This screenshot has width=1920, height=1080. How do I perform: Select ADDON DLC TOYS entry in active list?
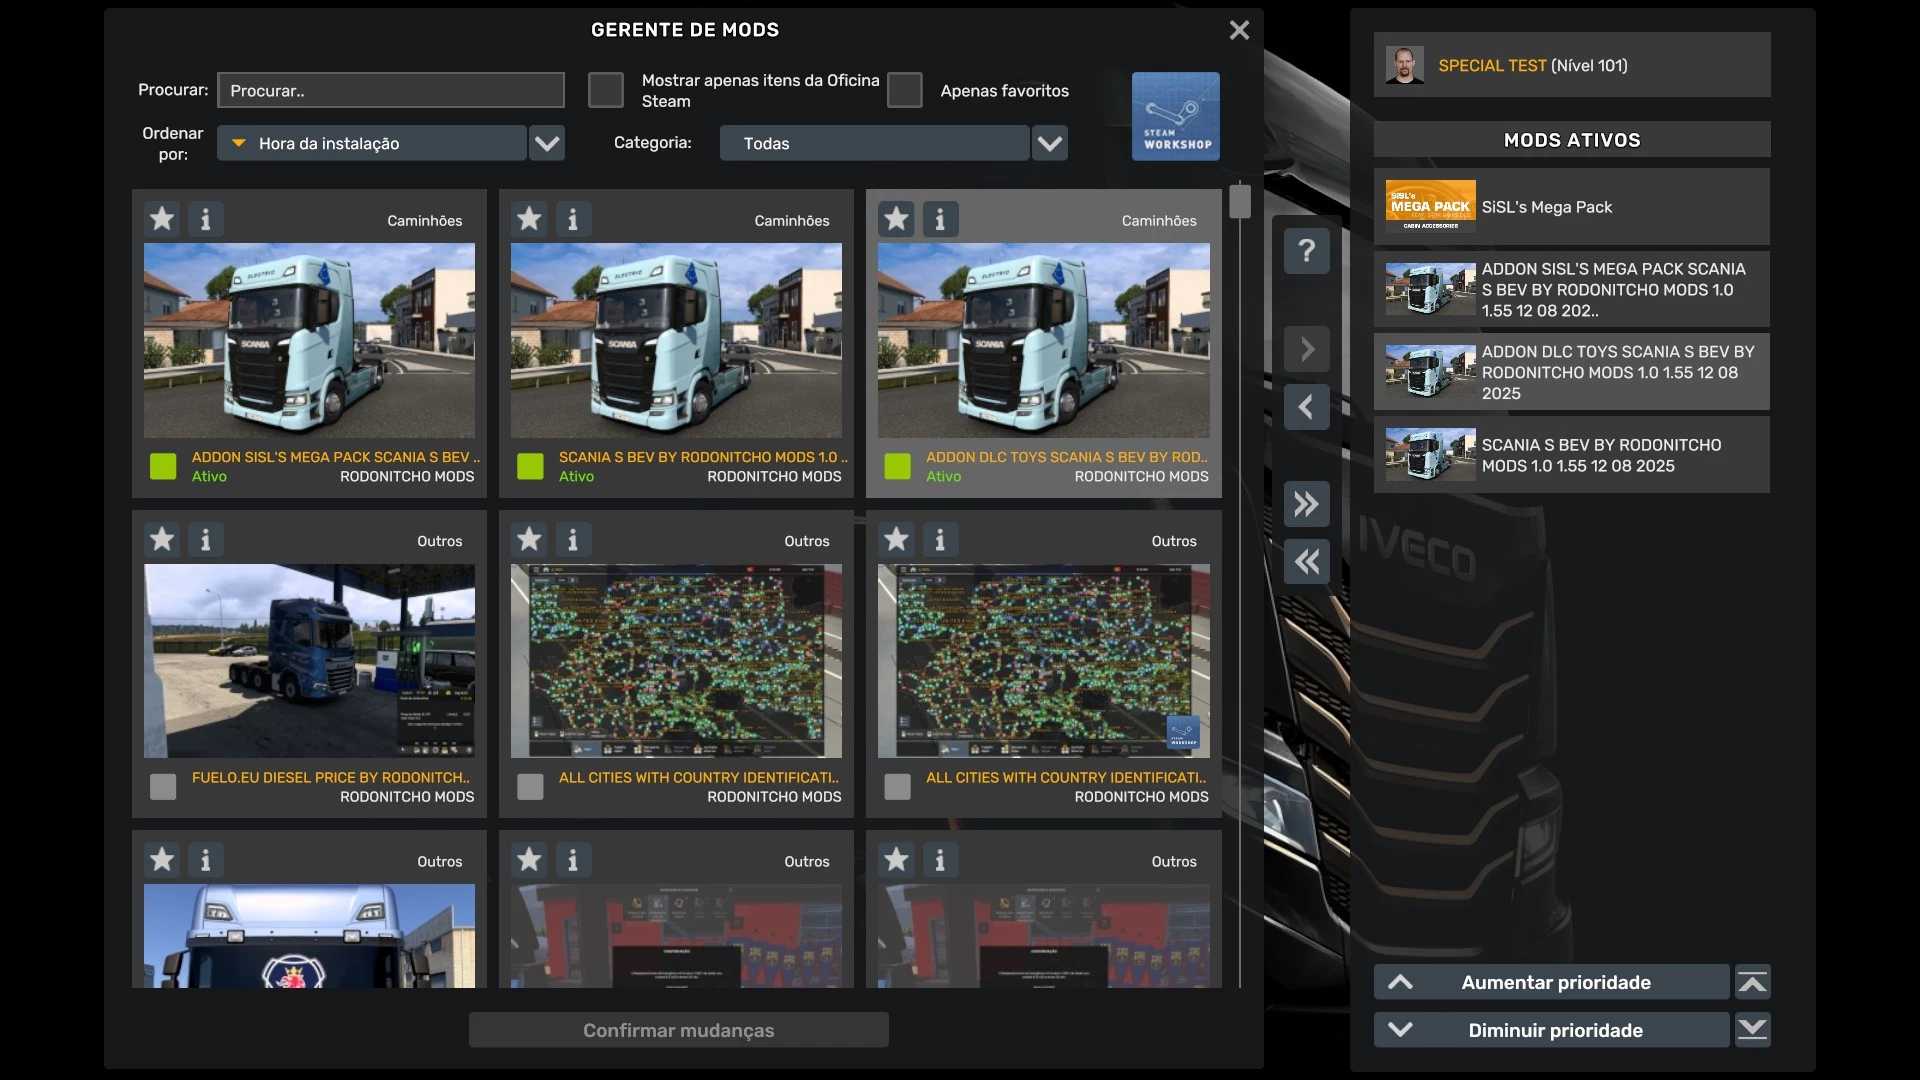point(1571,373)
